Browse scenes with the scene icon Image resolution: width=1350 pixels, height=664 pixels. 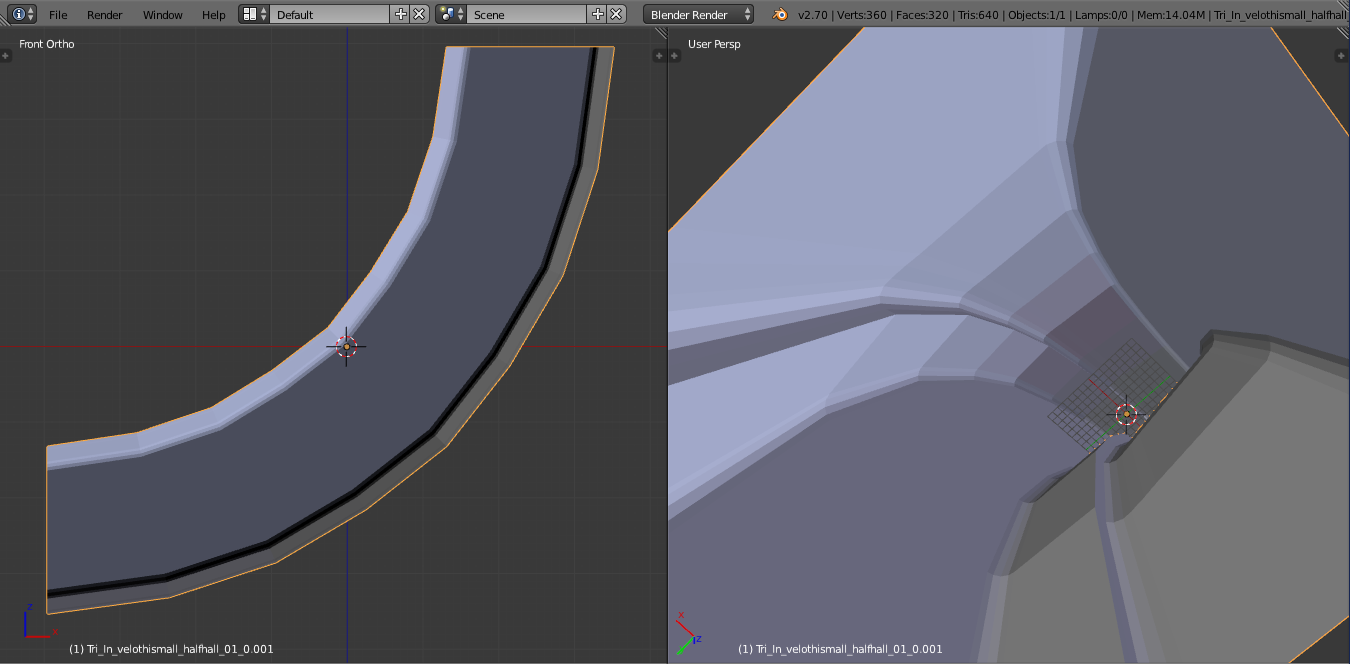coord(451,14)
